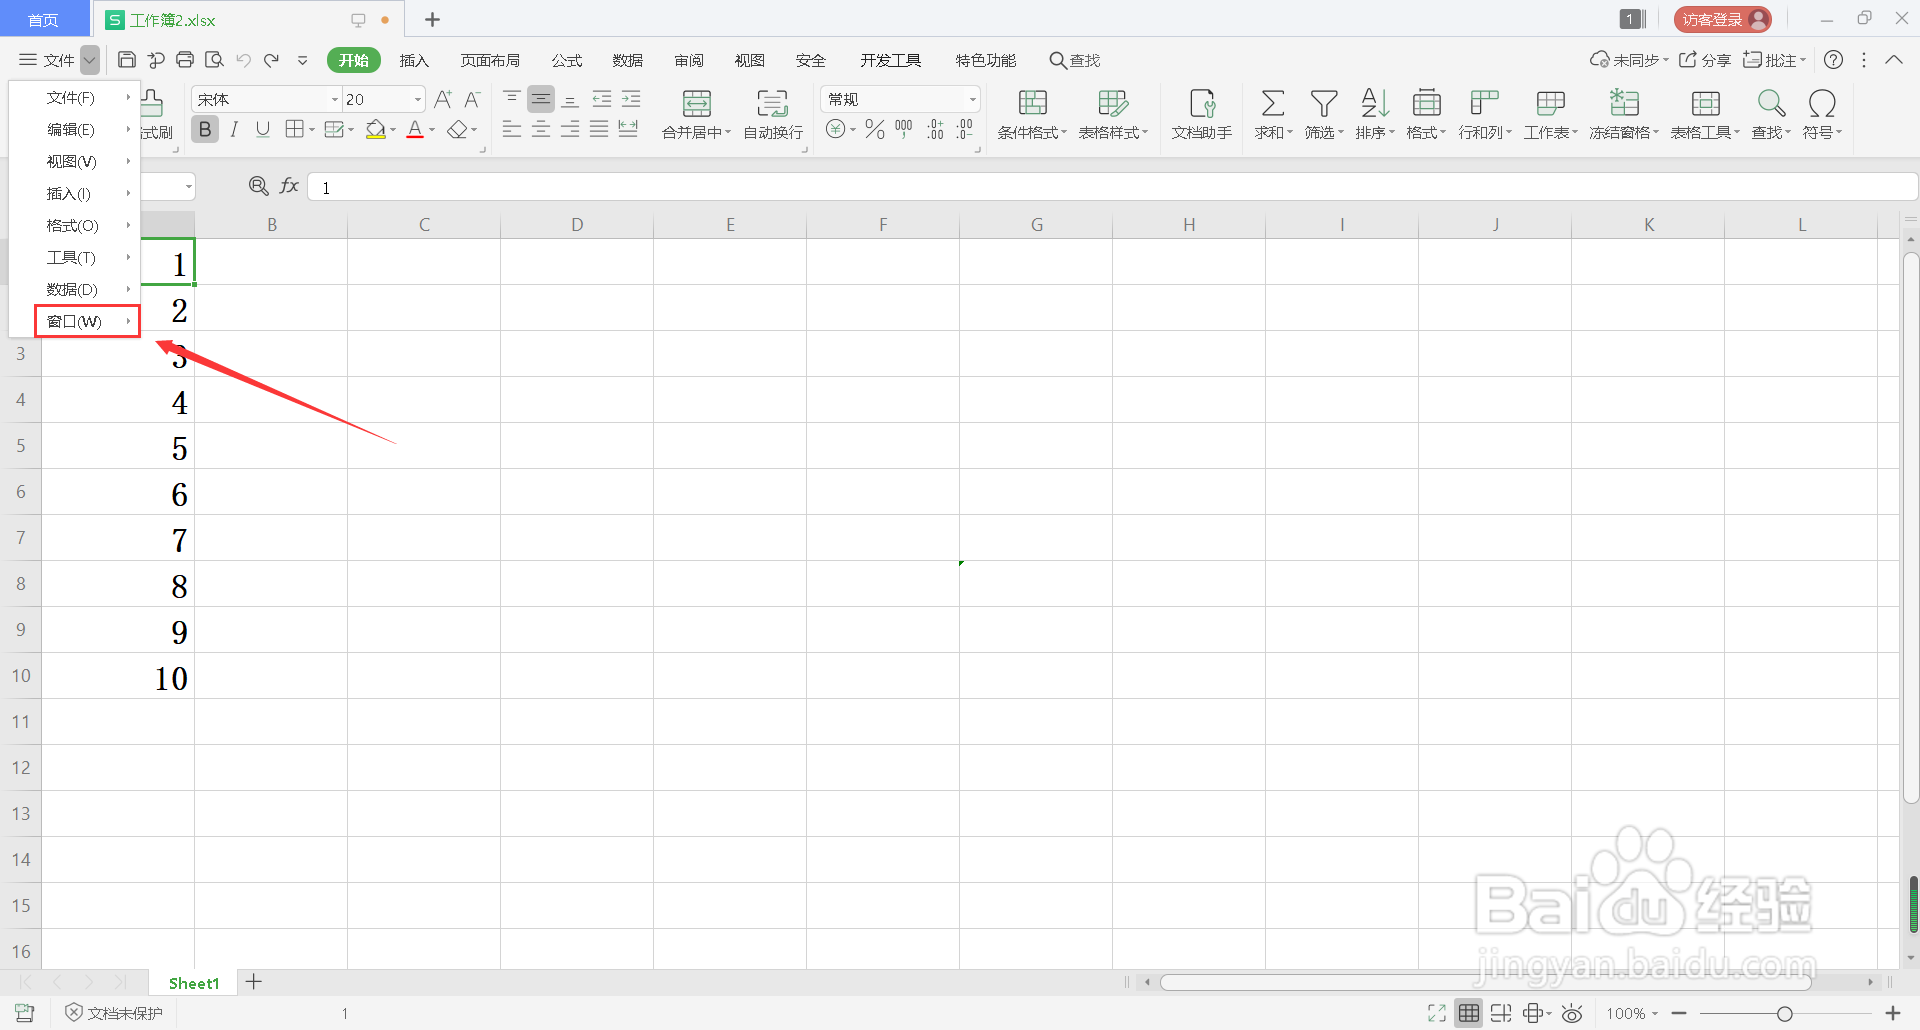Open the Window (W) menu entry
This screenshot has width=1920, height=1030.
pyautogui.click(x=88, y=321)
